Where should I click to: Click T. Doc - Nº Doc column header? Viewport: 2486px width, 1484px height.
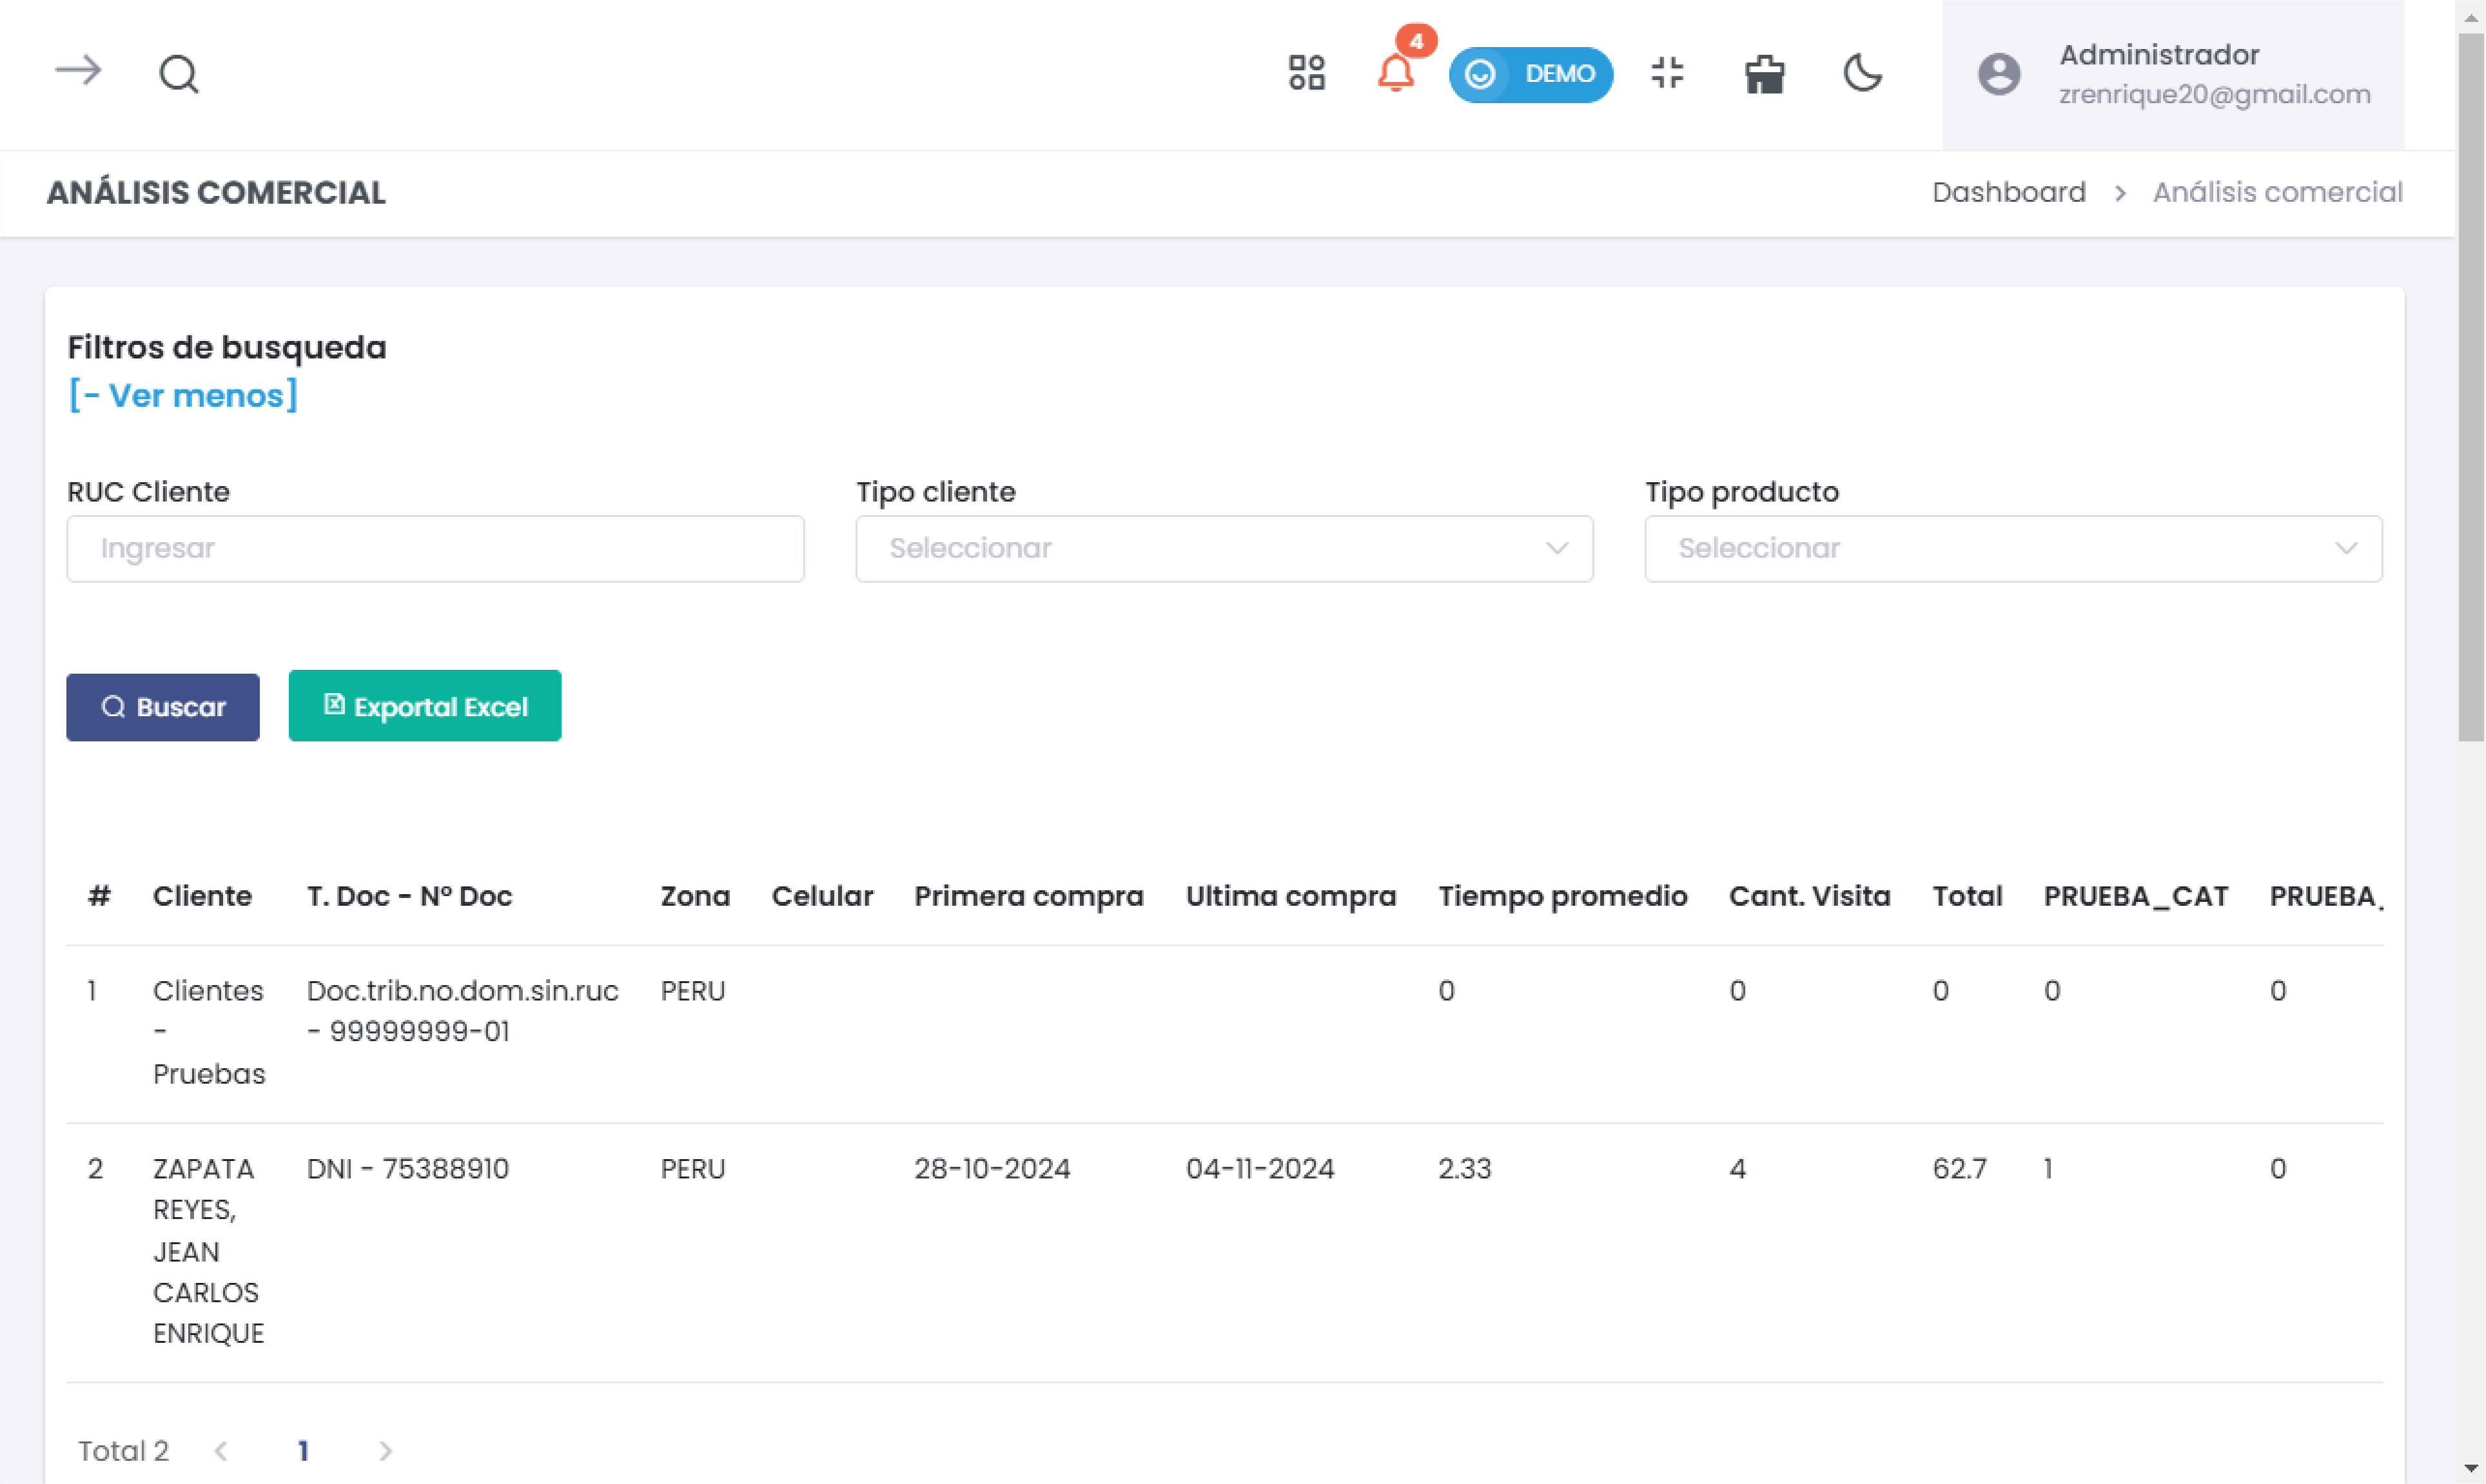[409, 896]
